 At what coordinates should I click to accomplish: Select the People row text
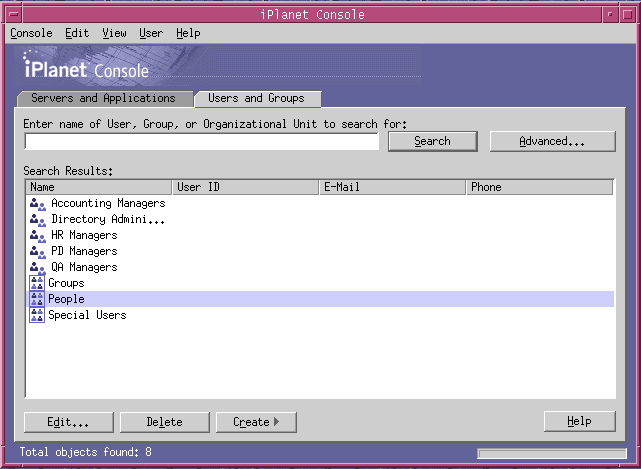pos(66,299)
